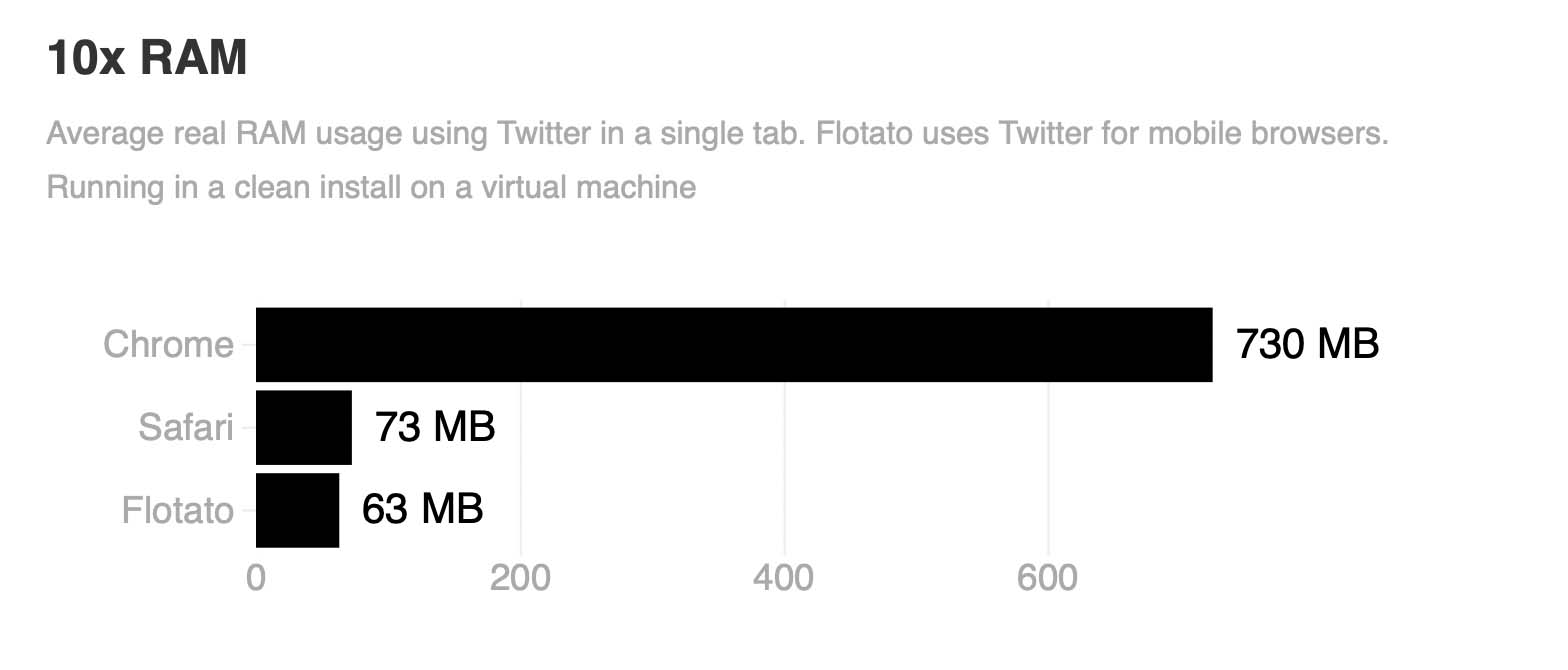Click the "10x RAM" heading

coord(146,58)
